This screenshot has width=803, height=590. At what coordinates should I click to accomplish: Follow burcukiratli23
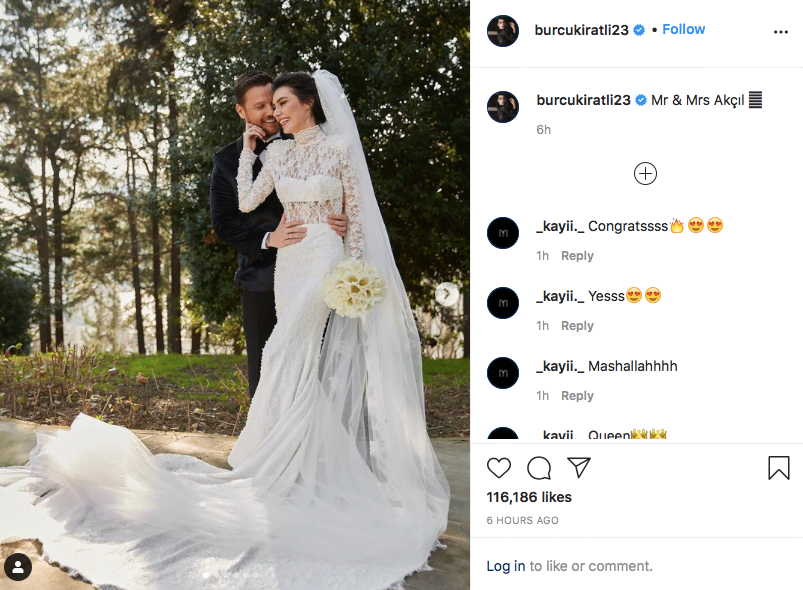[684, 29]
